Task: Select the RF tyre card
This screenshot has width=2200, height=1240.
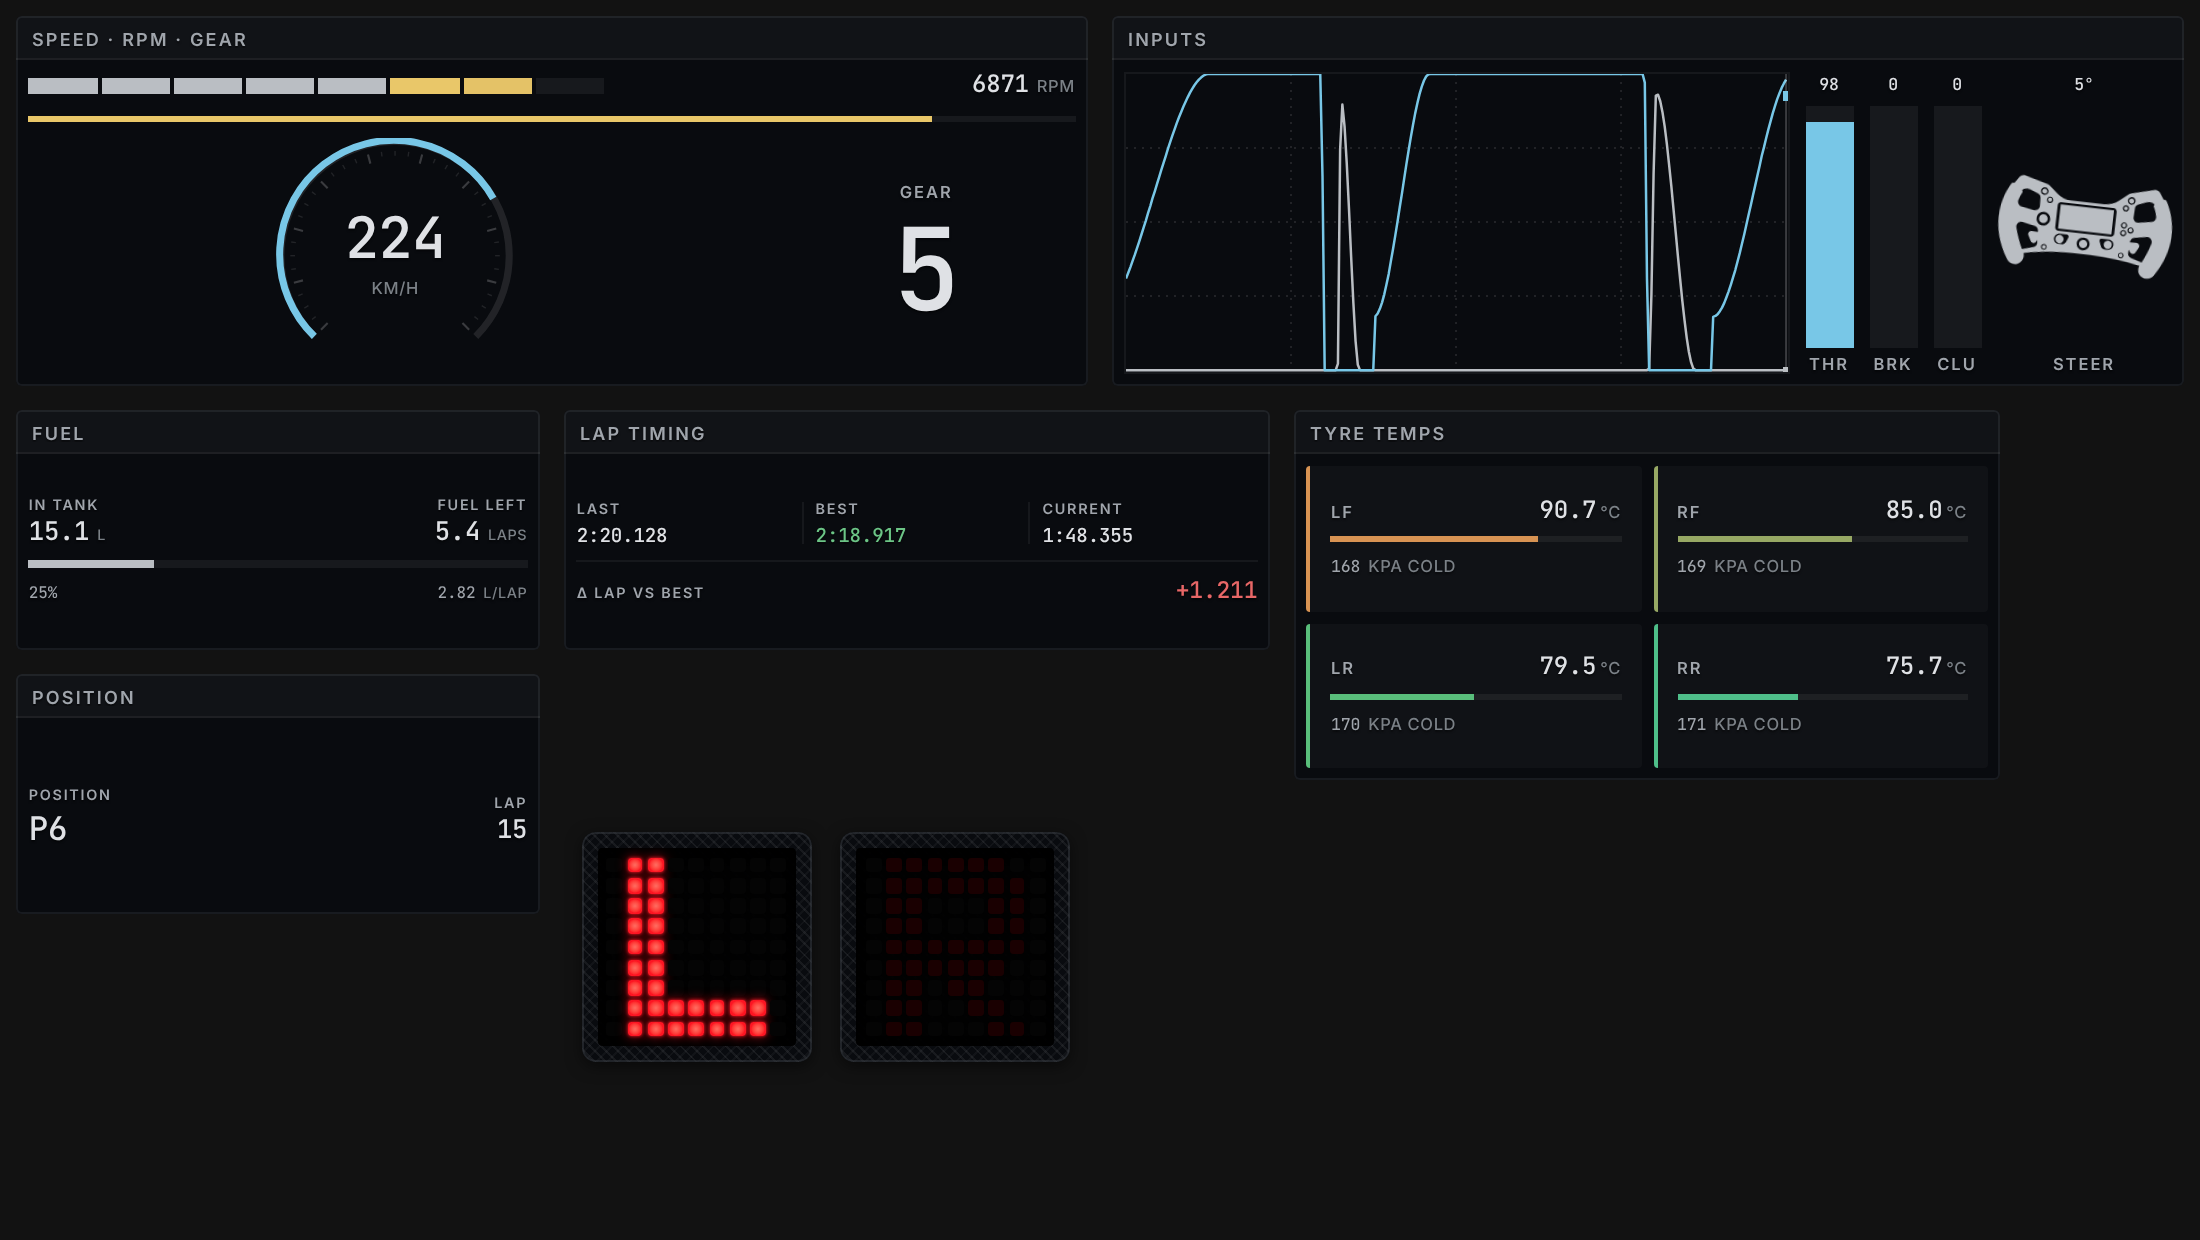Action: click(x=1821, y=538)
